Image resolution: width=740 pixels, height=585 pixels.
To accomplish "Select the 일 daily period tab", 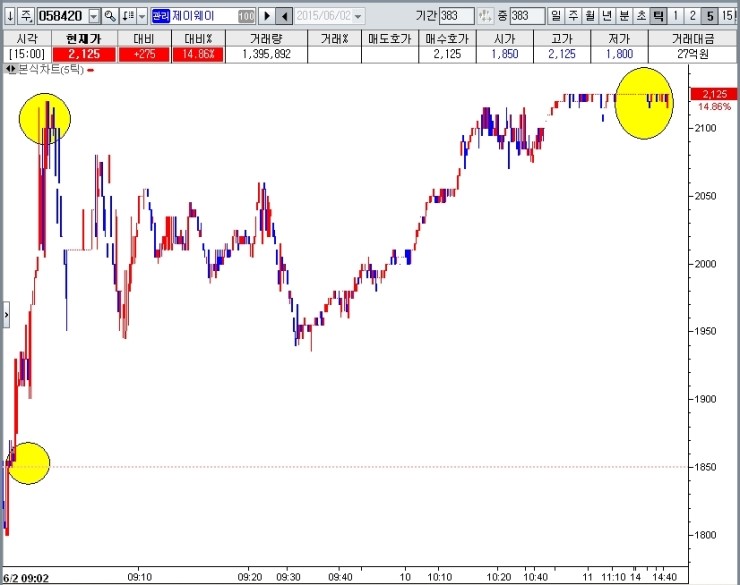I will (556, 16).
